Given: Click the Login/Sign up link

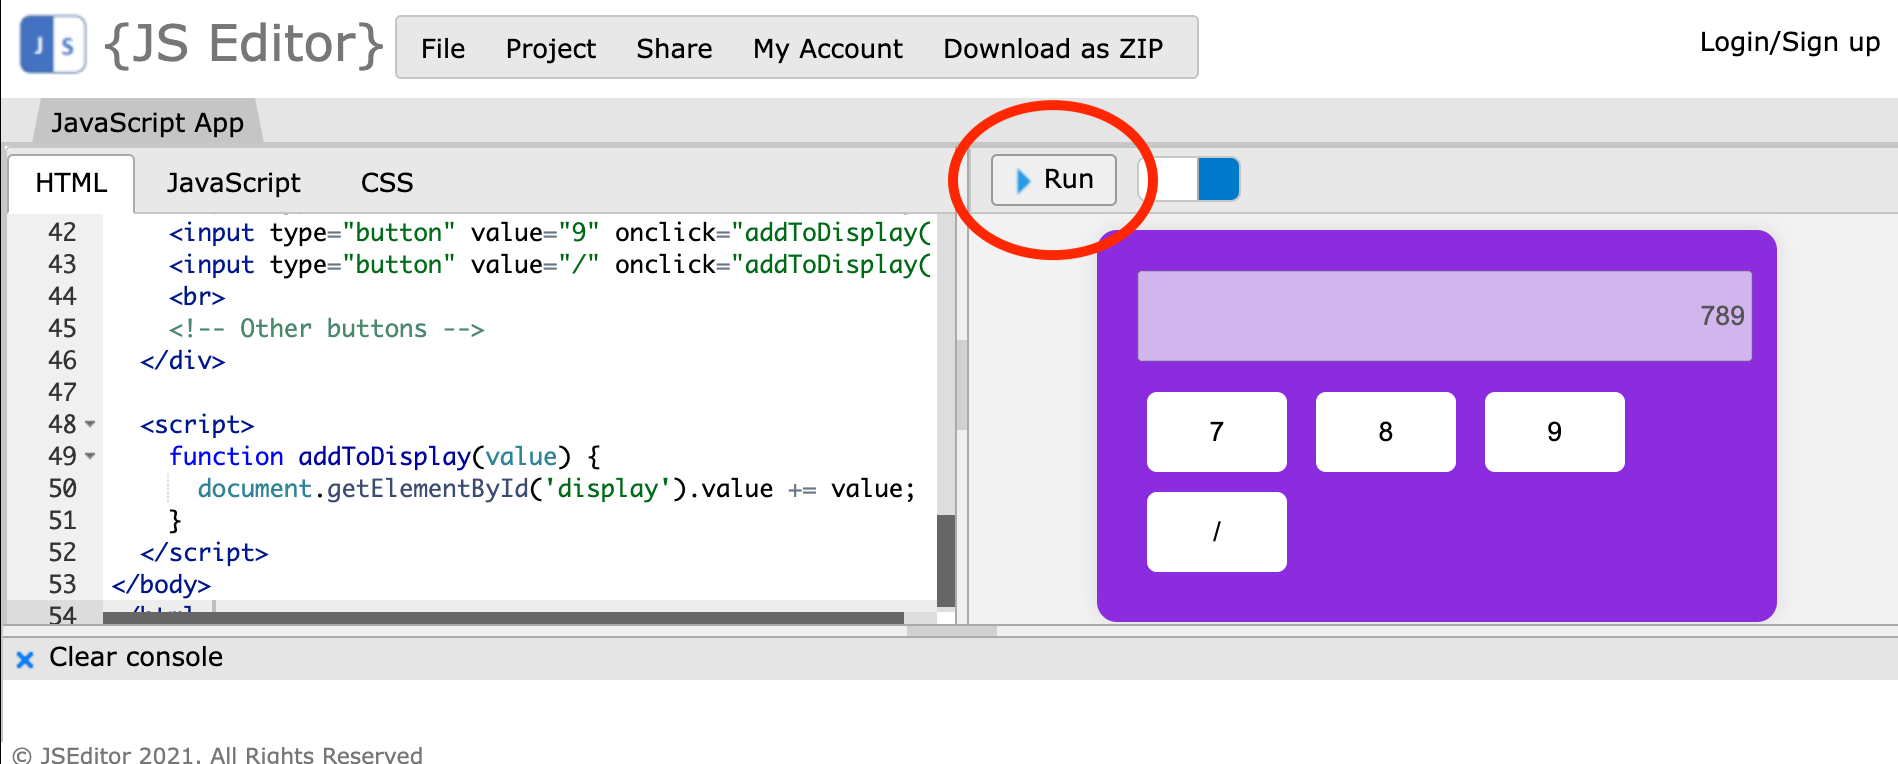Looking at the screenshot, I should [1789, 42].
